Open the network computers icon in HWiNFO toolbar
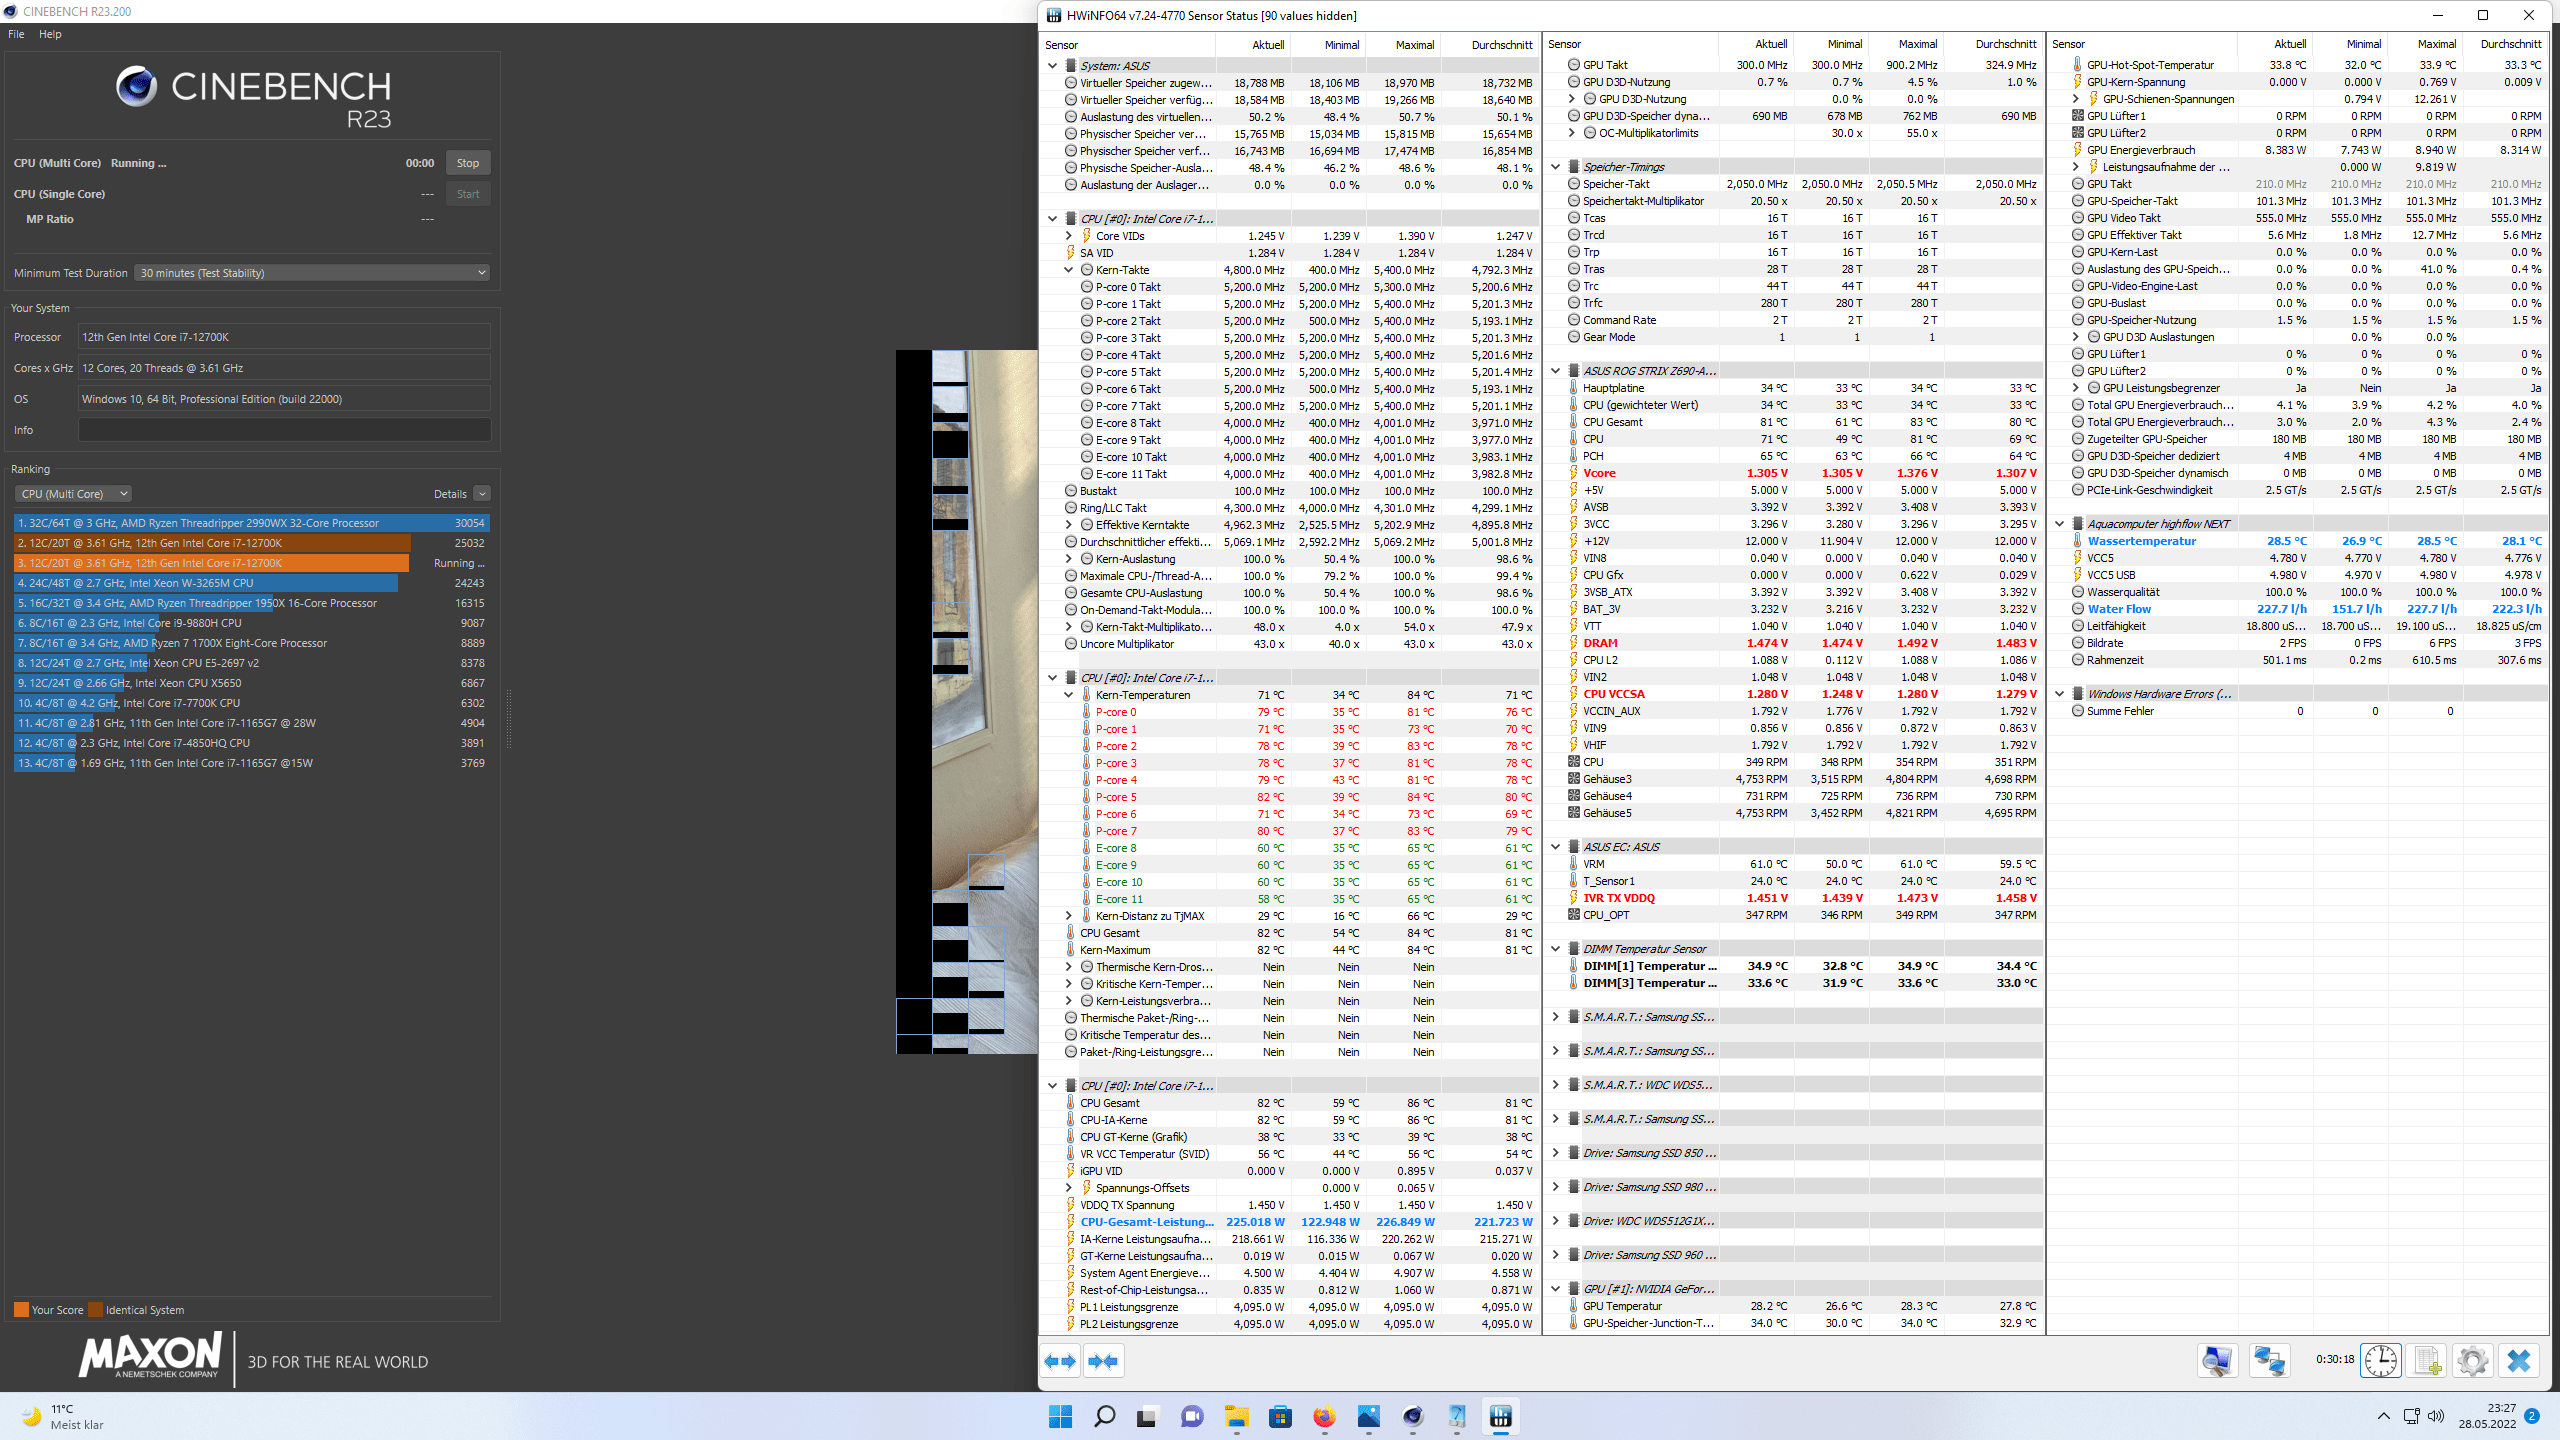Image resolution: width=2560 pixels, height=1440 pixels. pyautogui.click(x=2269, y=1361)
